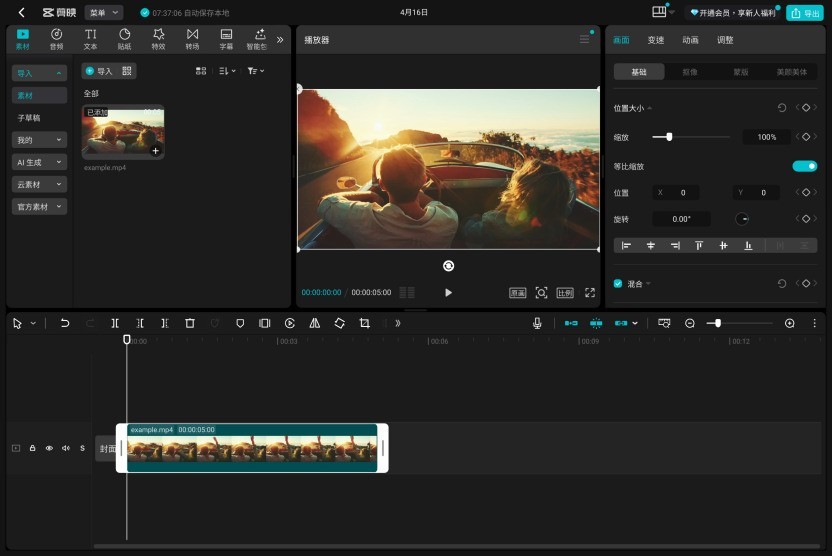Toggle track visibility eye icon
The image size is (832, 556).
click(x=49, y=448)
